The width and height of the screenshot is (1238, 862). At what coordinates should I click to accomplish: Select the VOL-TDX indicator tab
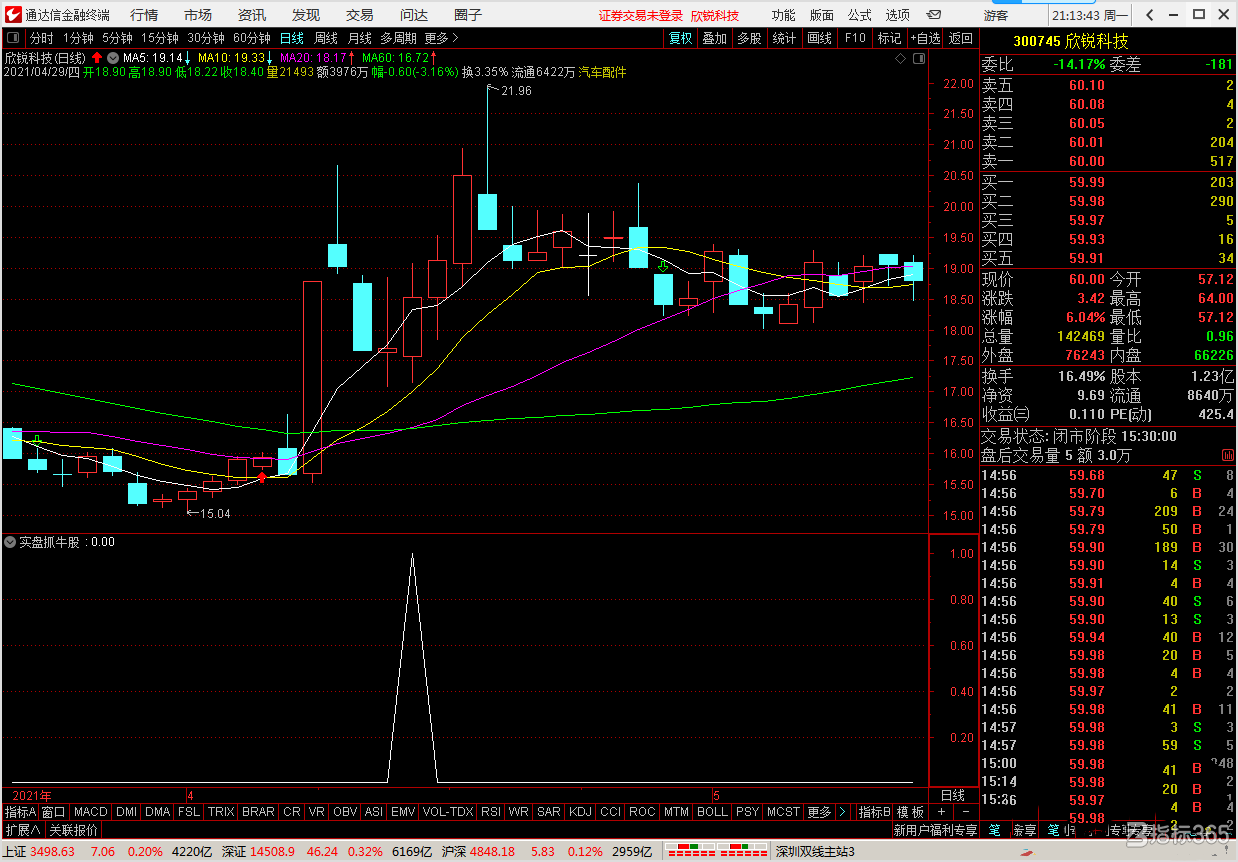tap(448, 812)
